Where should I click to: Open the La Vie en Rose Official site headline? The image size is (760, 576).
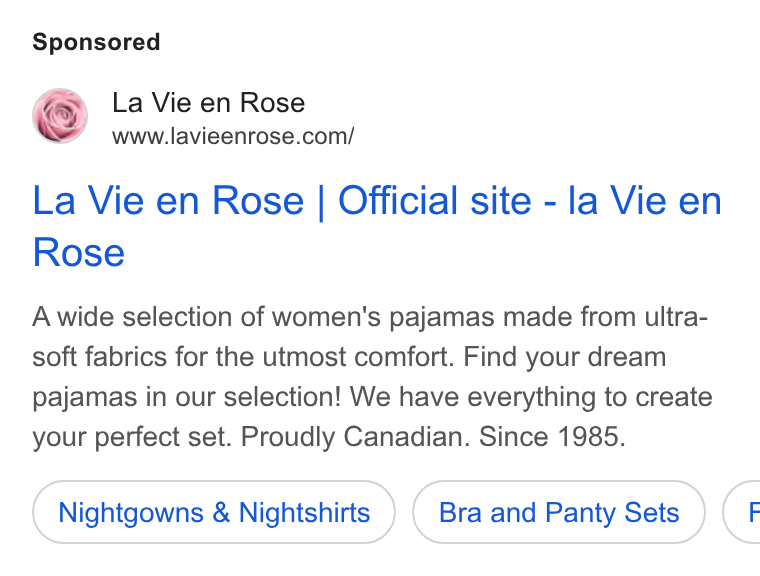pos(377,226)
